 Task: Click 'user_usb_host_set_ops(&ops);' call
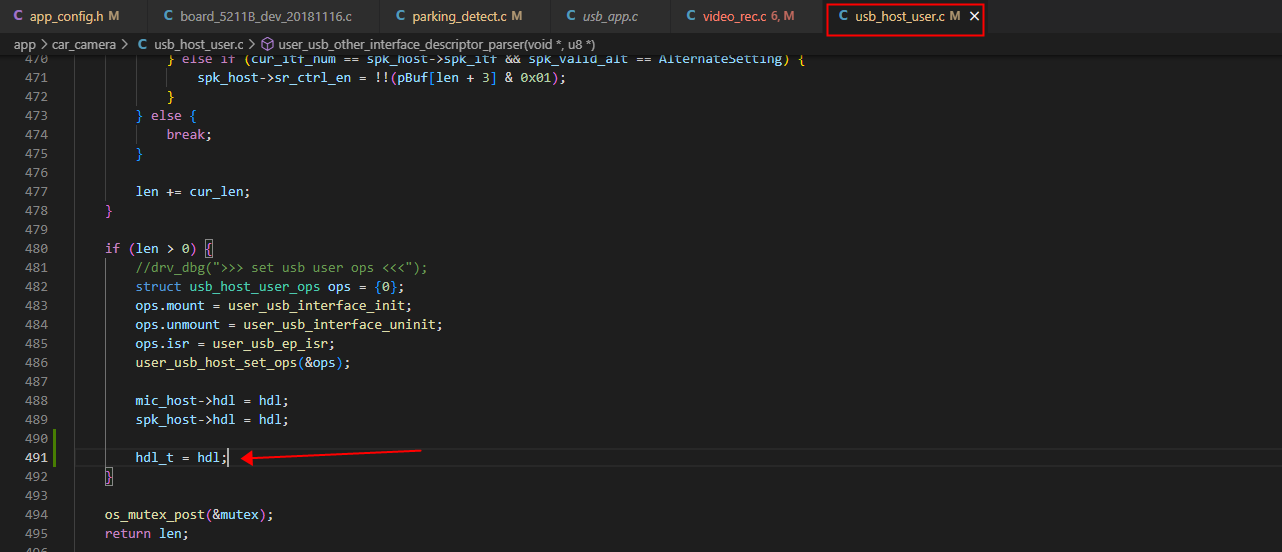coord(243,363)
